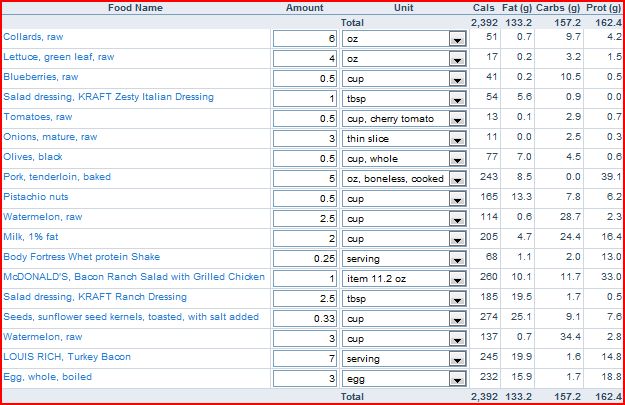Open the Blueberries, raw link

pyautogui.click(x=41, y=77)
